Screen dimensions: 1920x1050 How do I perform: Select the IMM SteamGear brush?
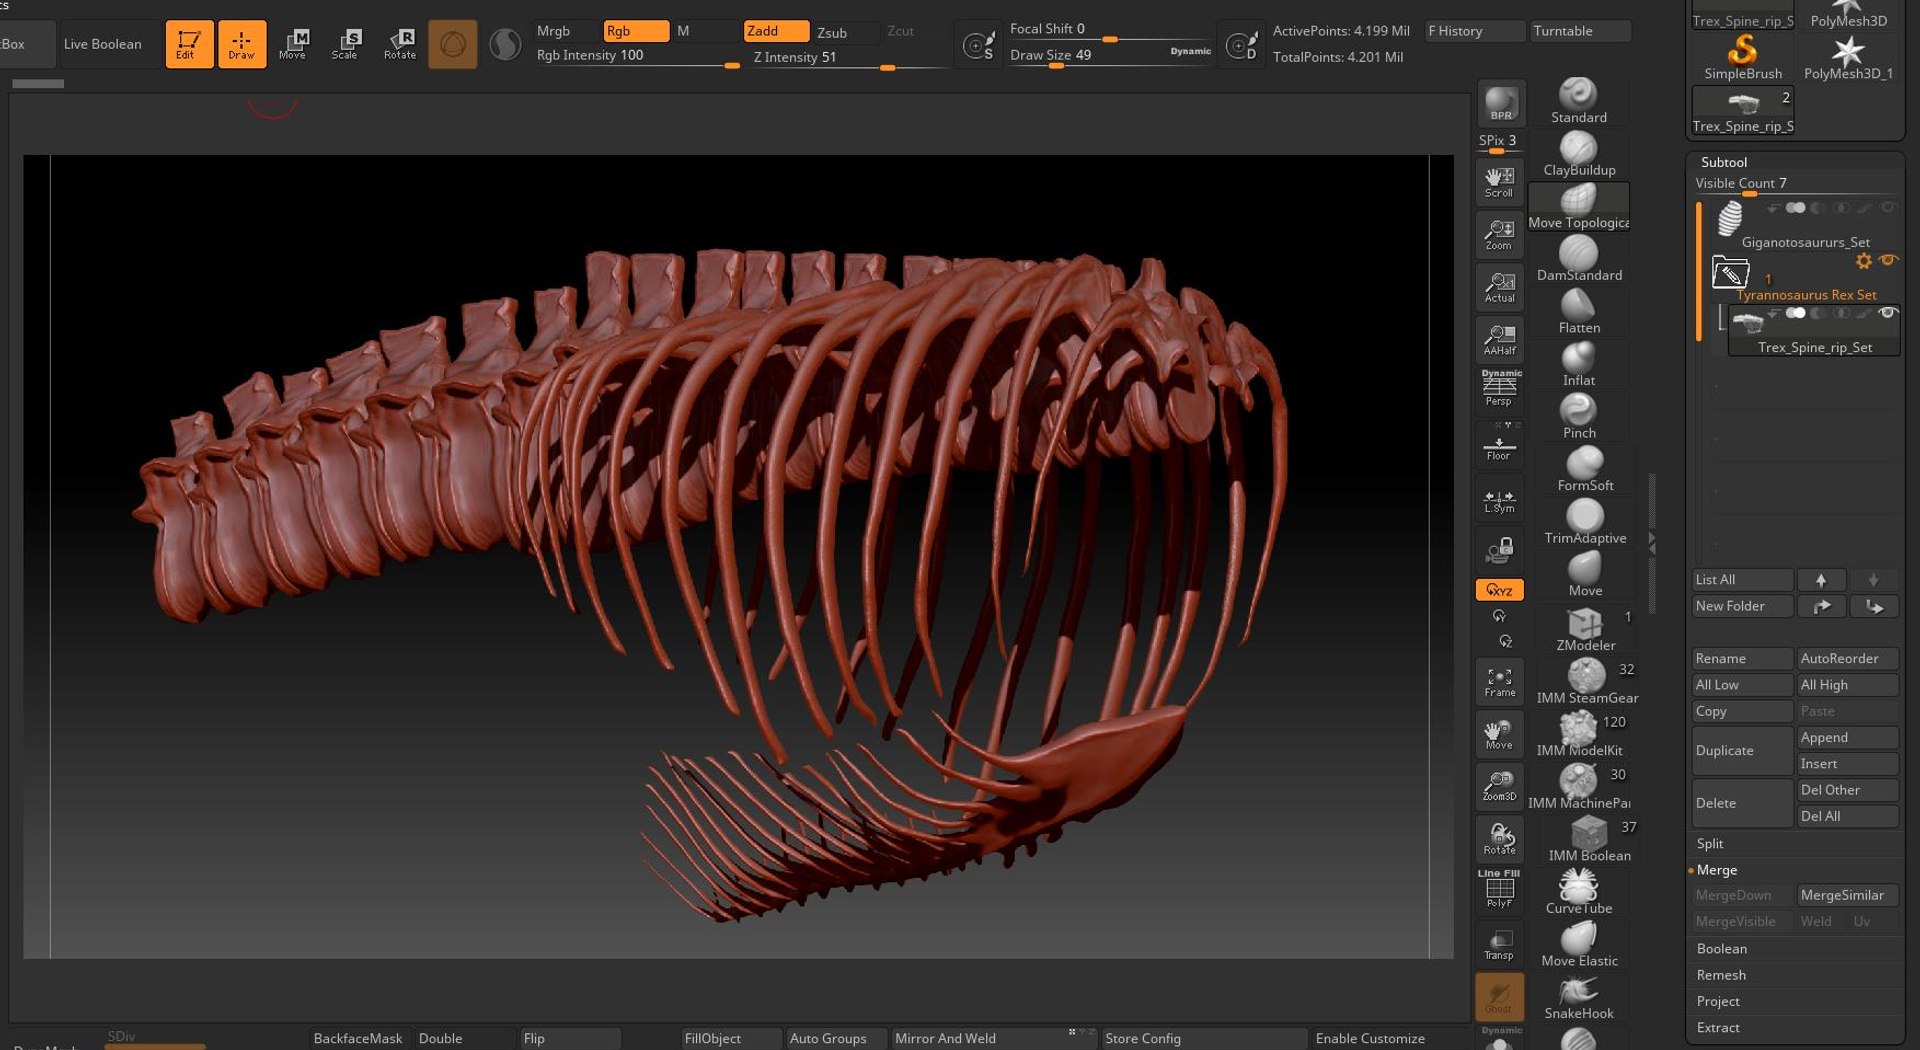(x=1586, y=683)
